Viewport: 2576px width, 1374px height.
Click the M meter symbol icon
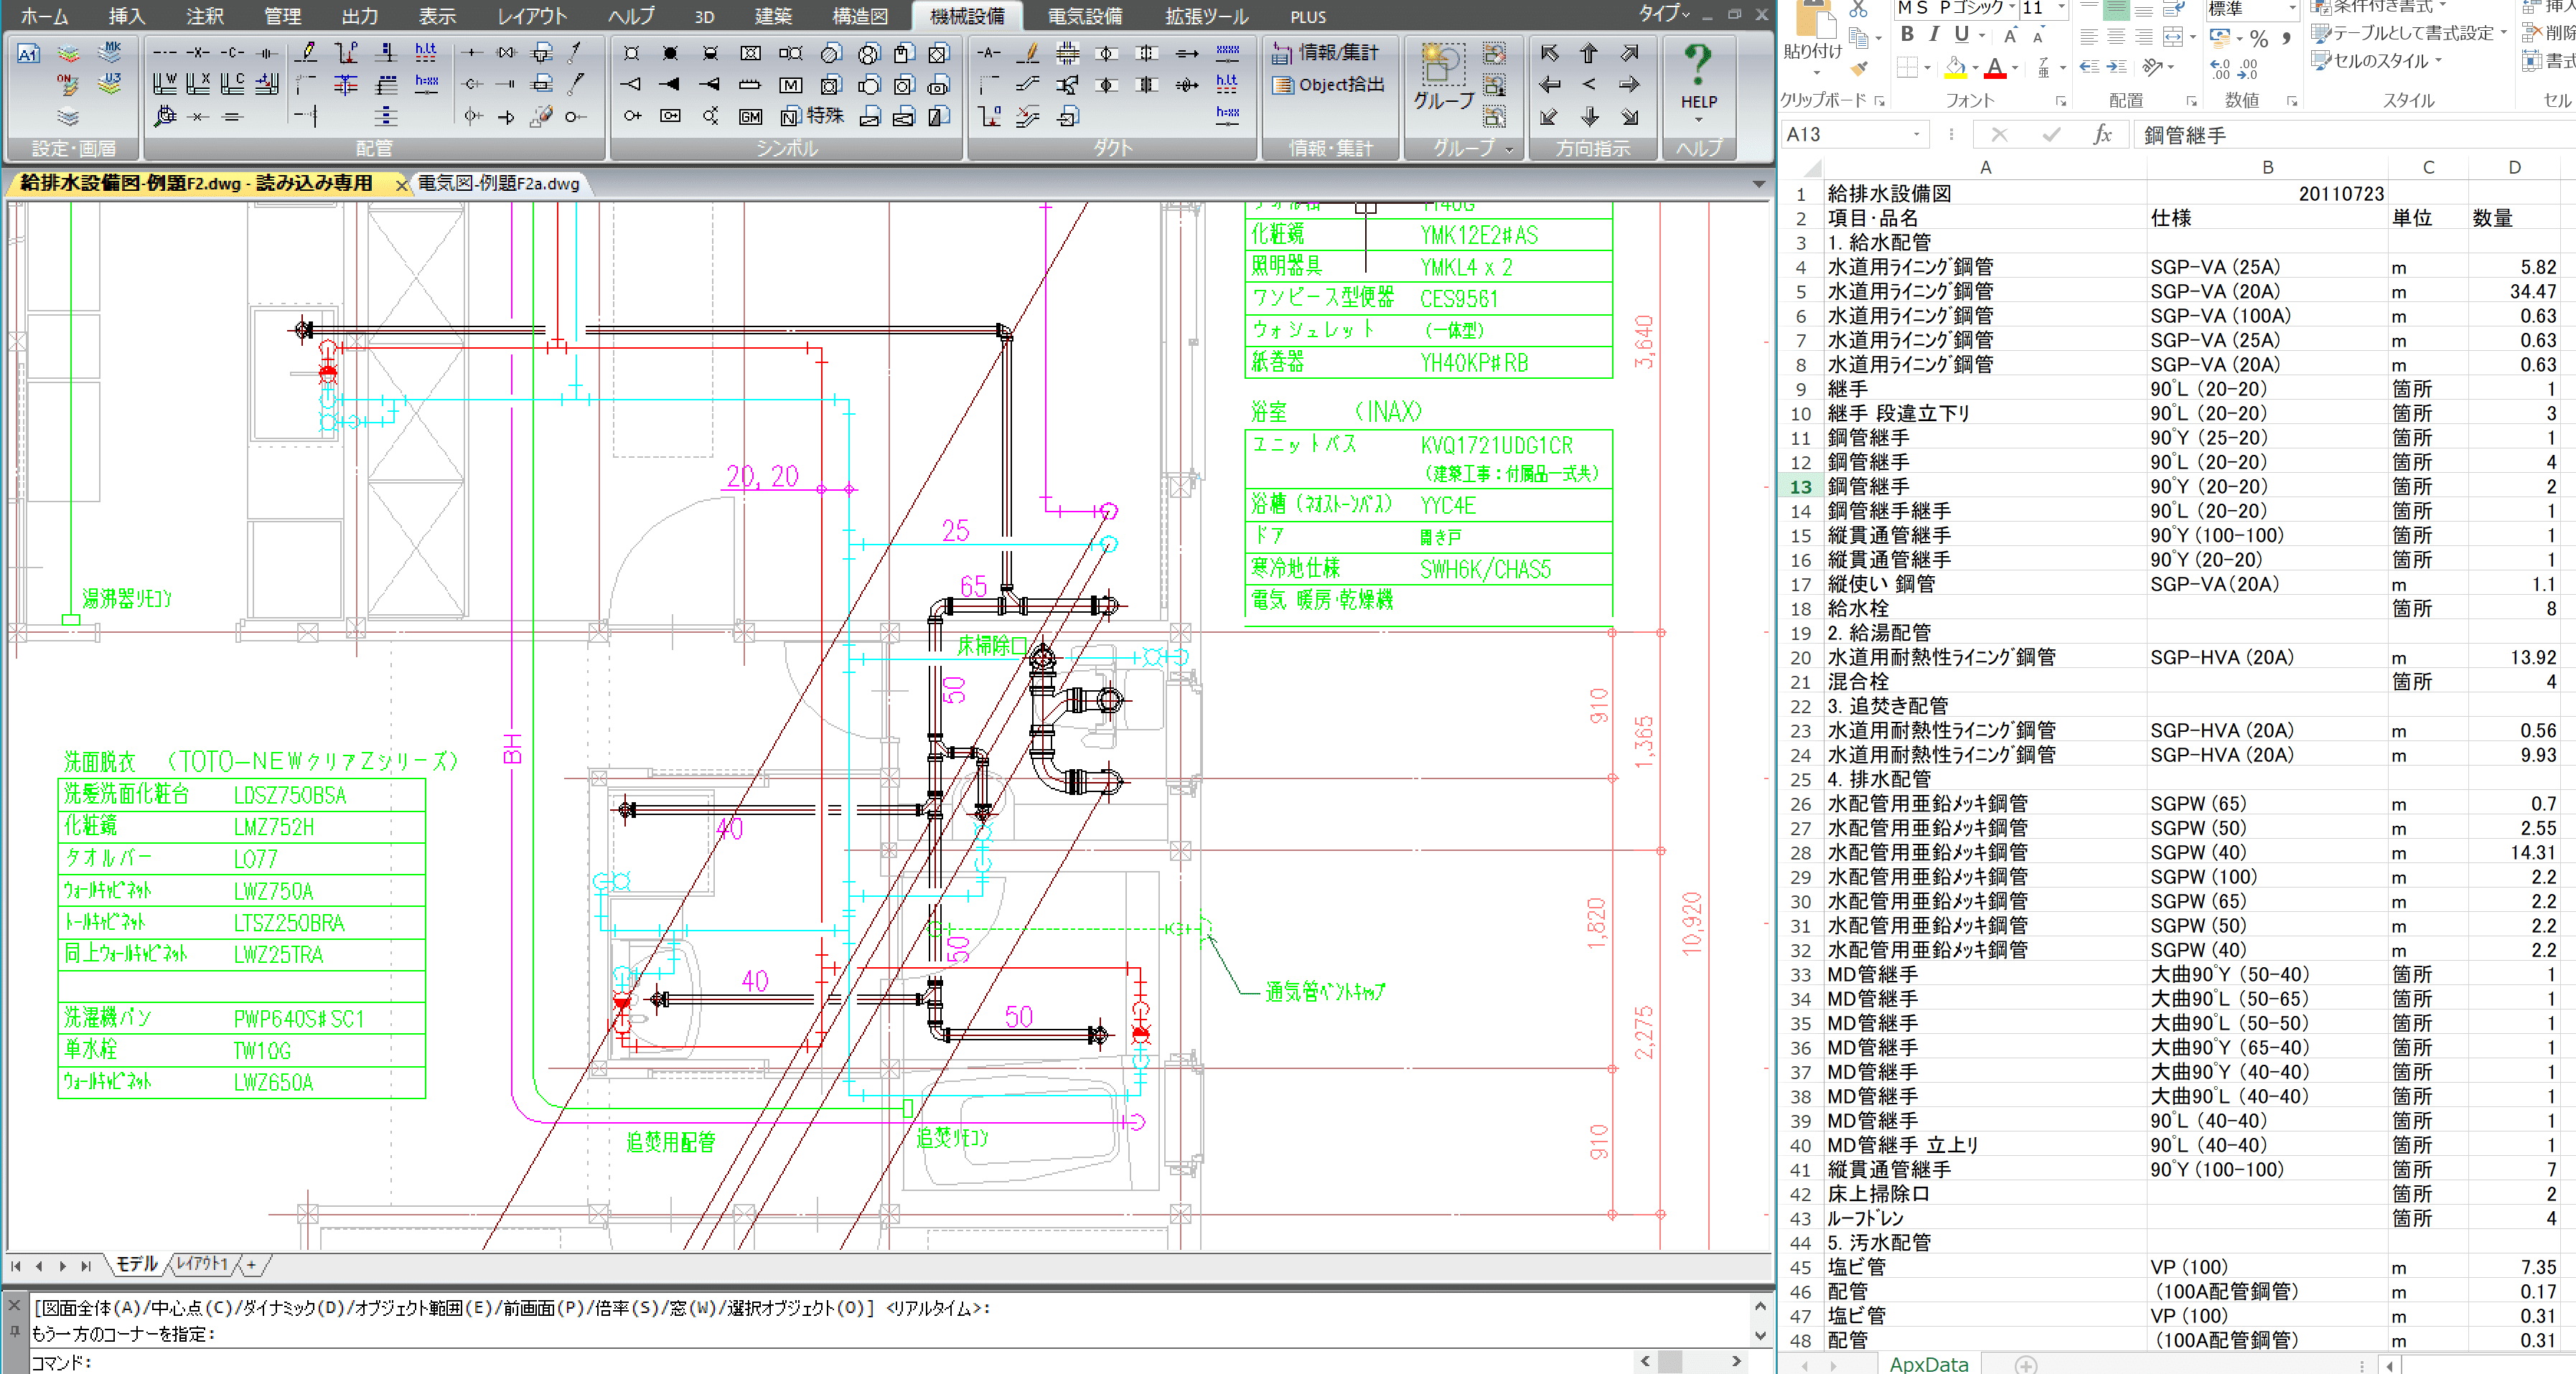[x=790, y=85]
